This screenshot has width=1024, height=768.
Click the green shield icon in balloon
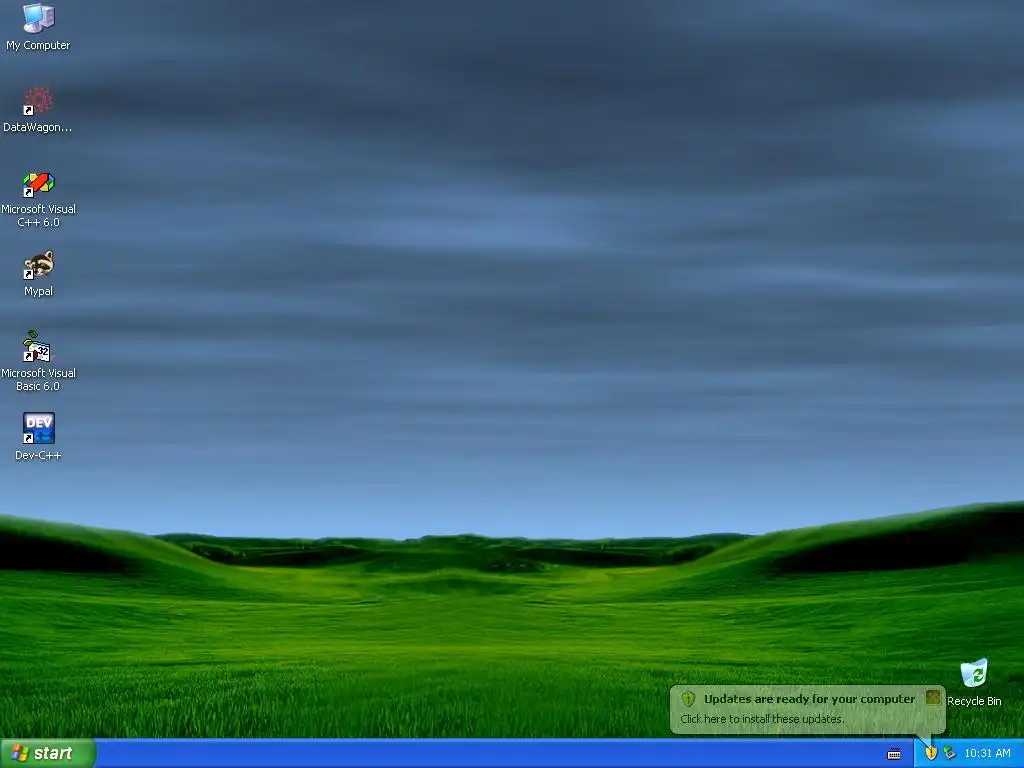click(x=688, y=699)
